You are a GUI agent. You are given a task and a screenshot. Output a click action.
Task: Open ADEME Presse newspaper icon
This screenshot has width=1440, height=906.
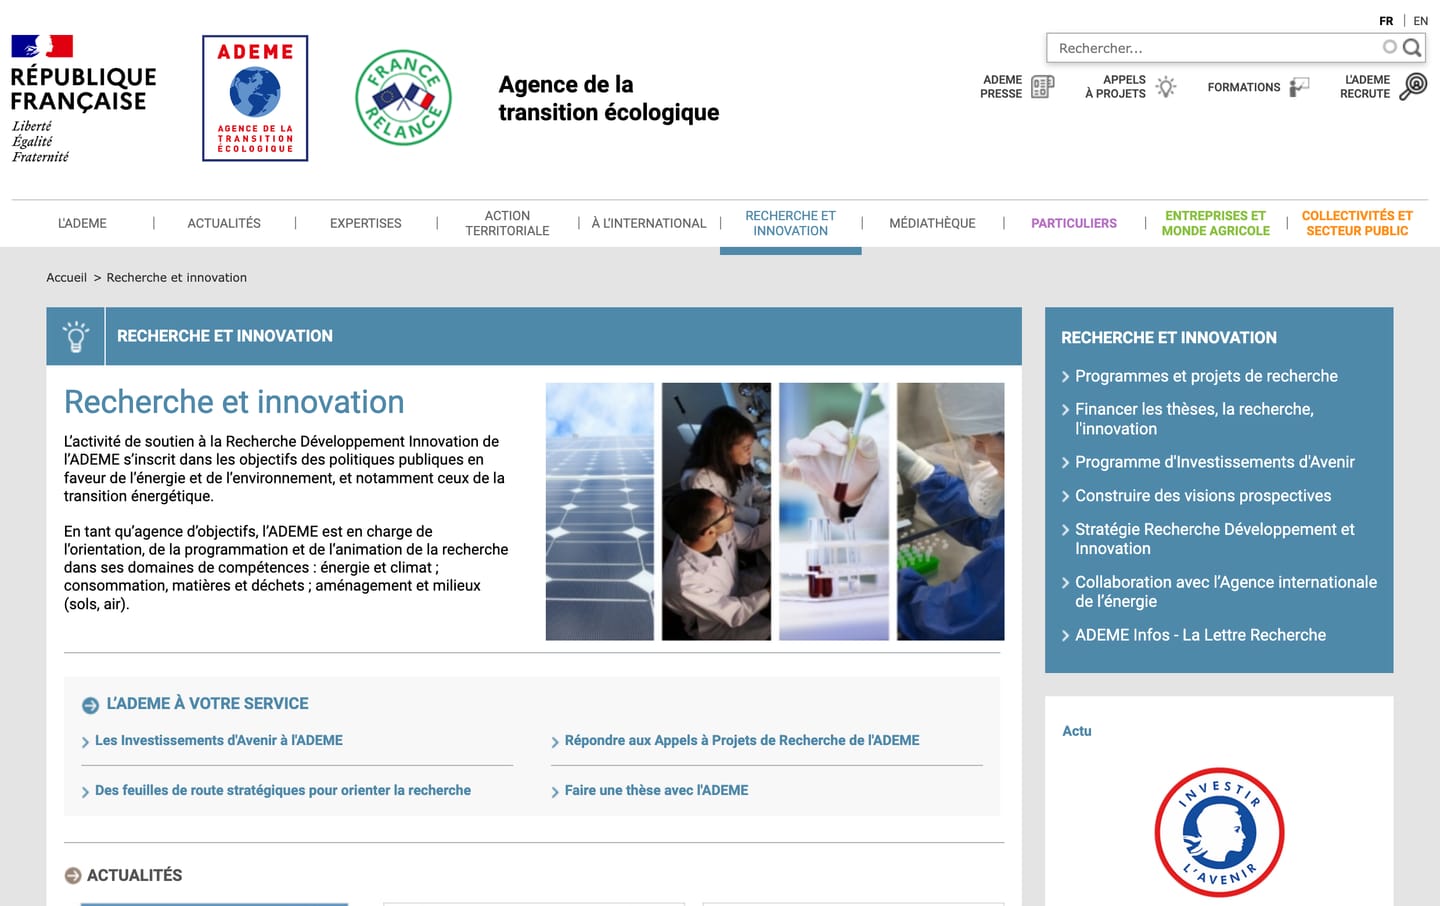1043,87
